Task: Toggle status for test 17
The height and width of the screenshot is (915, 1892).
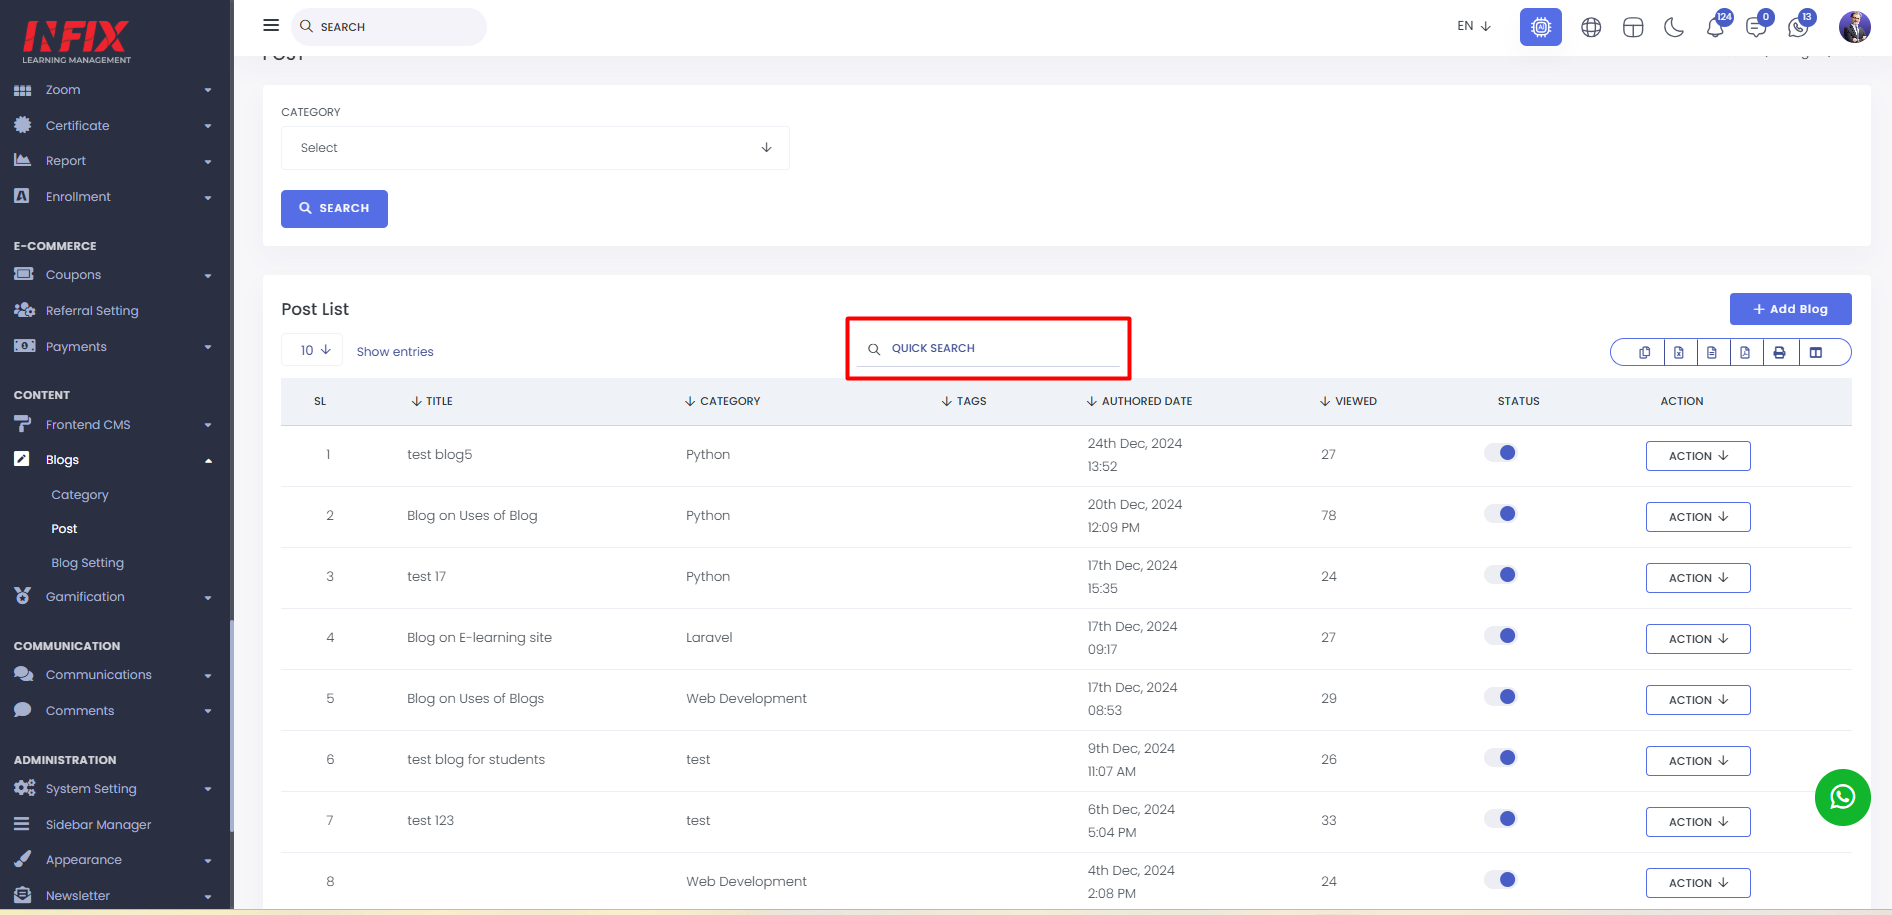Action: coord(1500,575)
